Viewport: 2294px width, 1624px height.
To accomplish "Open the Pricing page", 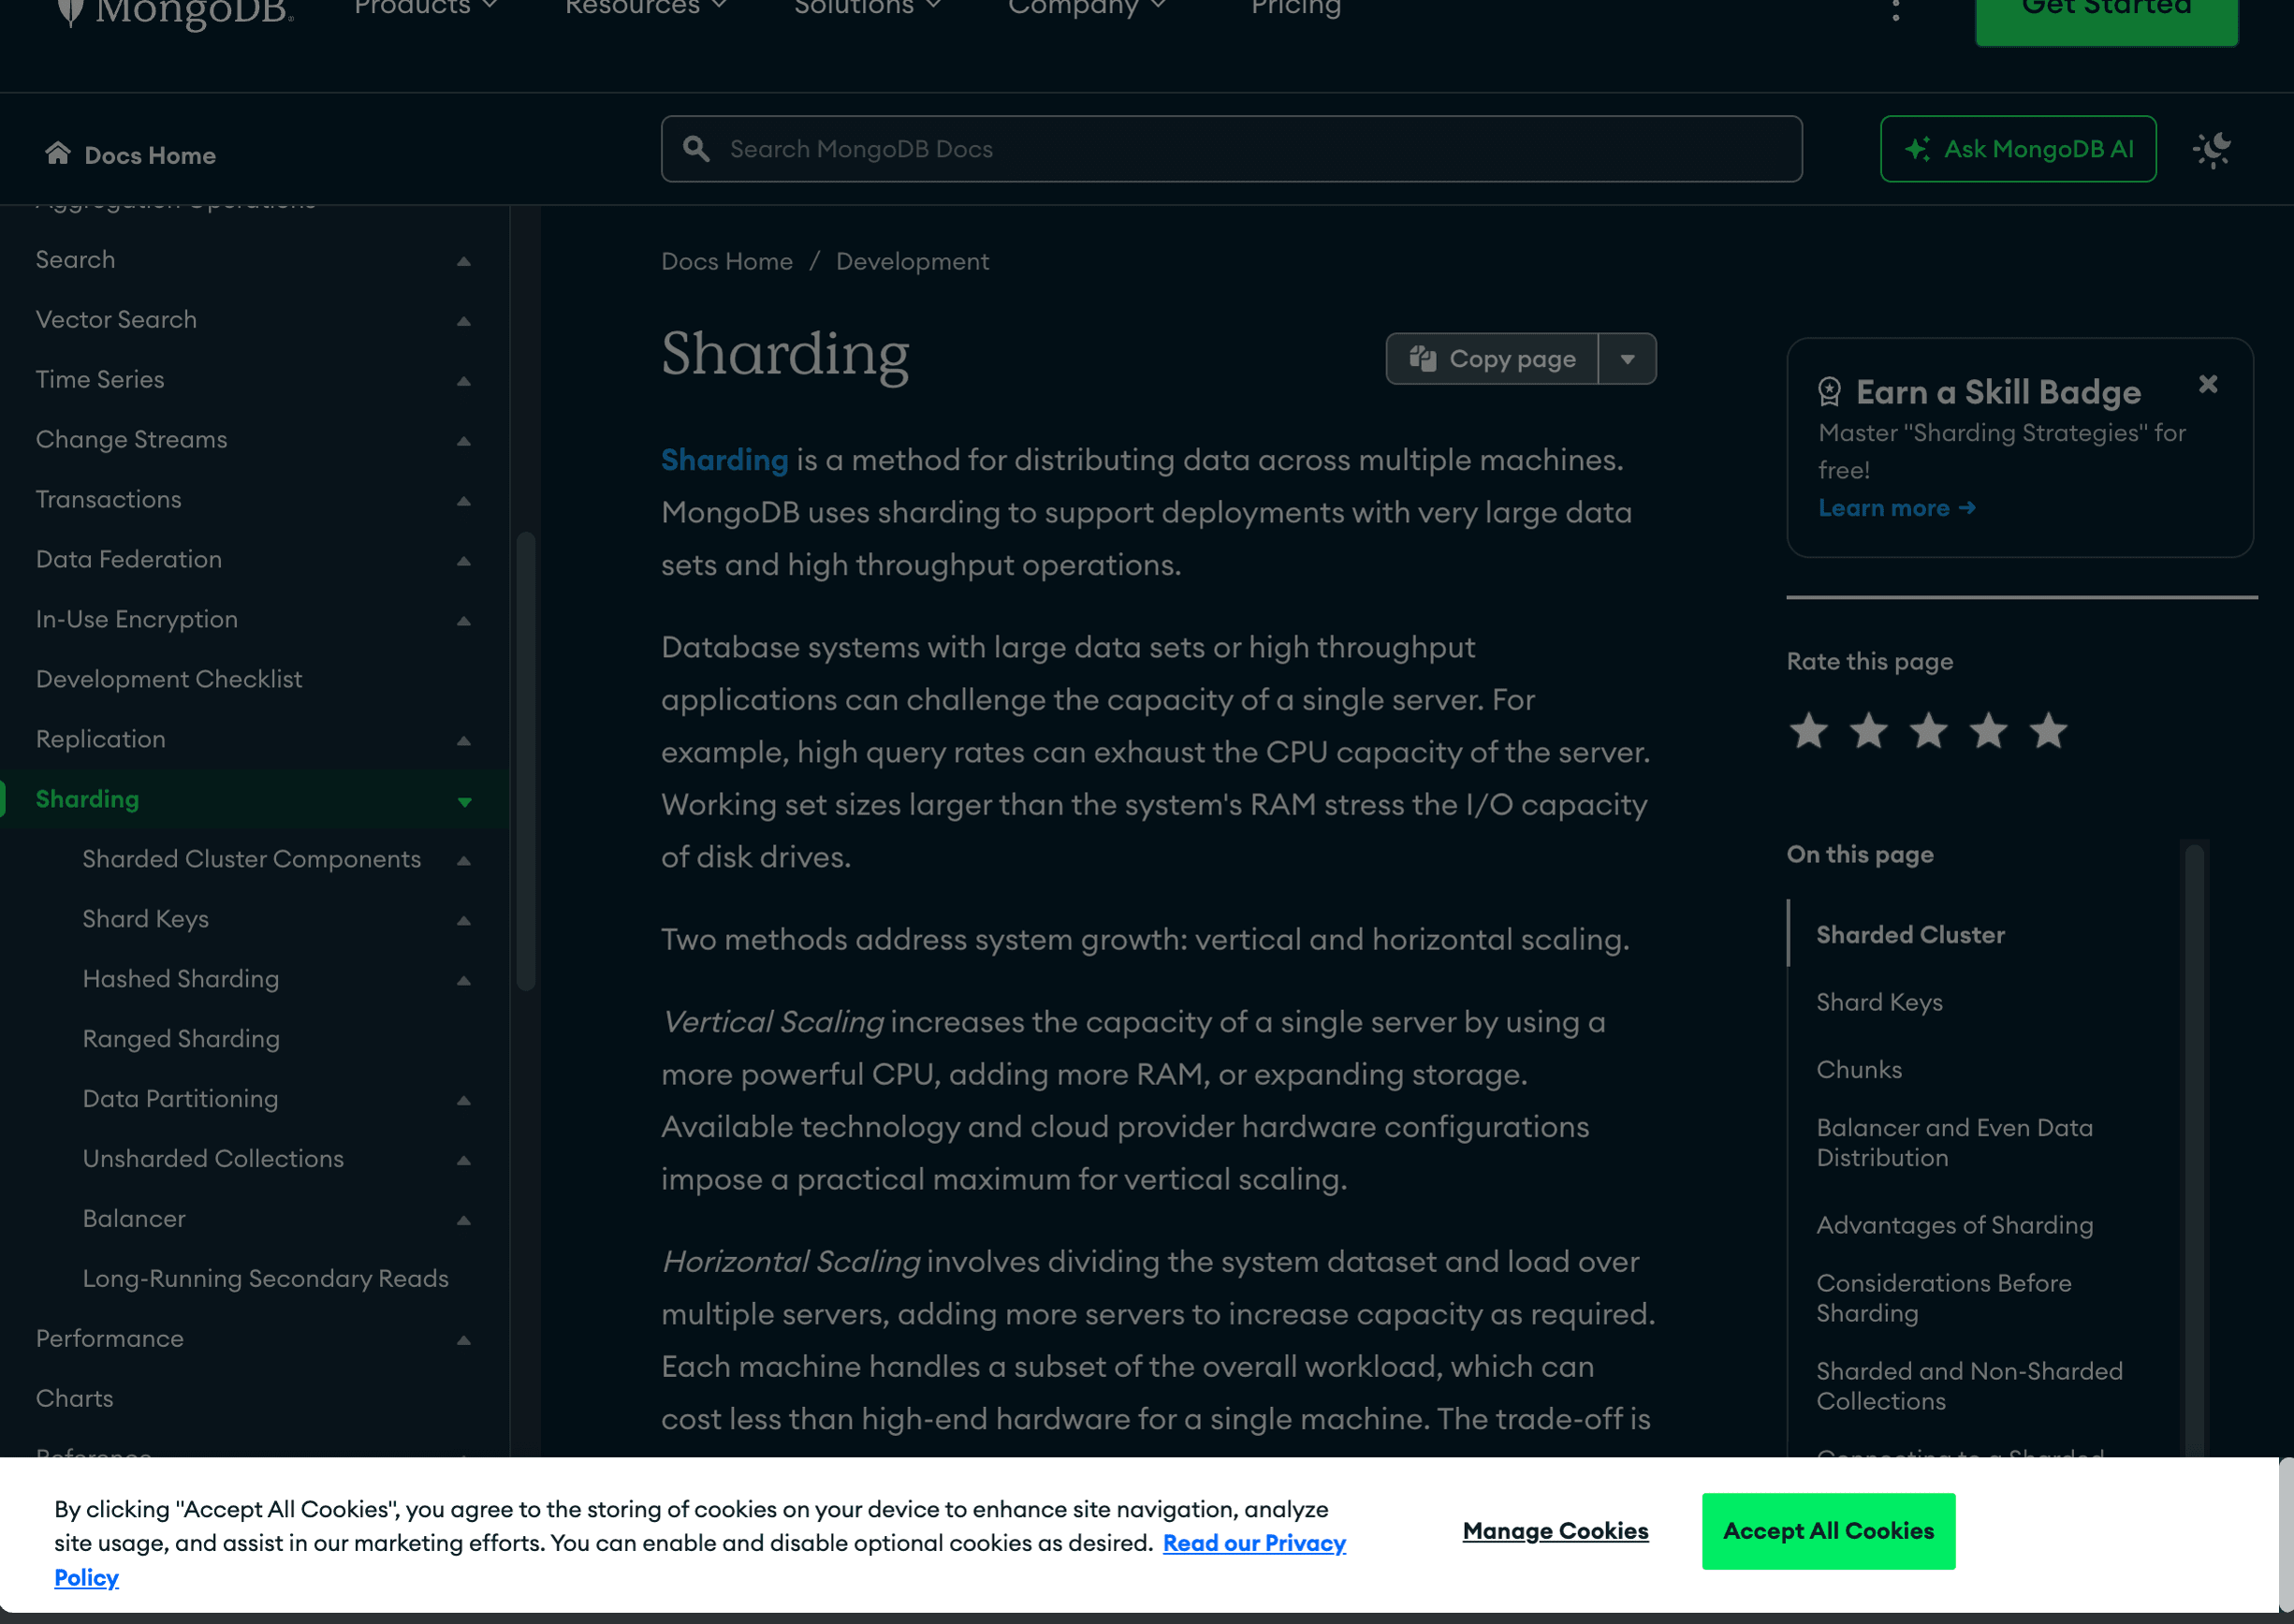I will coord(1296,8).
